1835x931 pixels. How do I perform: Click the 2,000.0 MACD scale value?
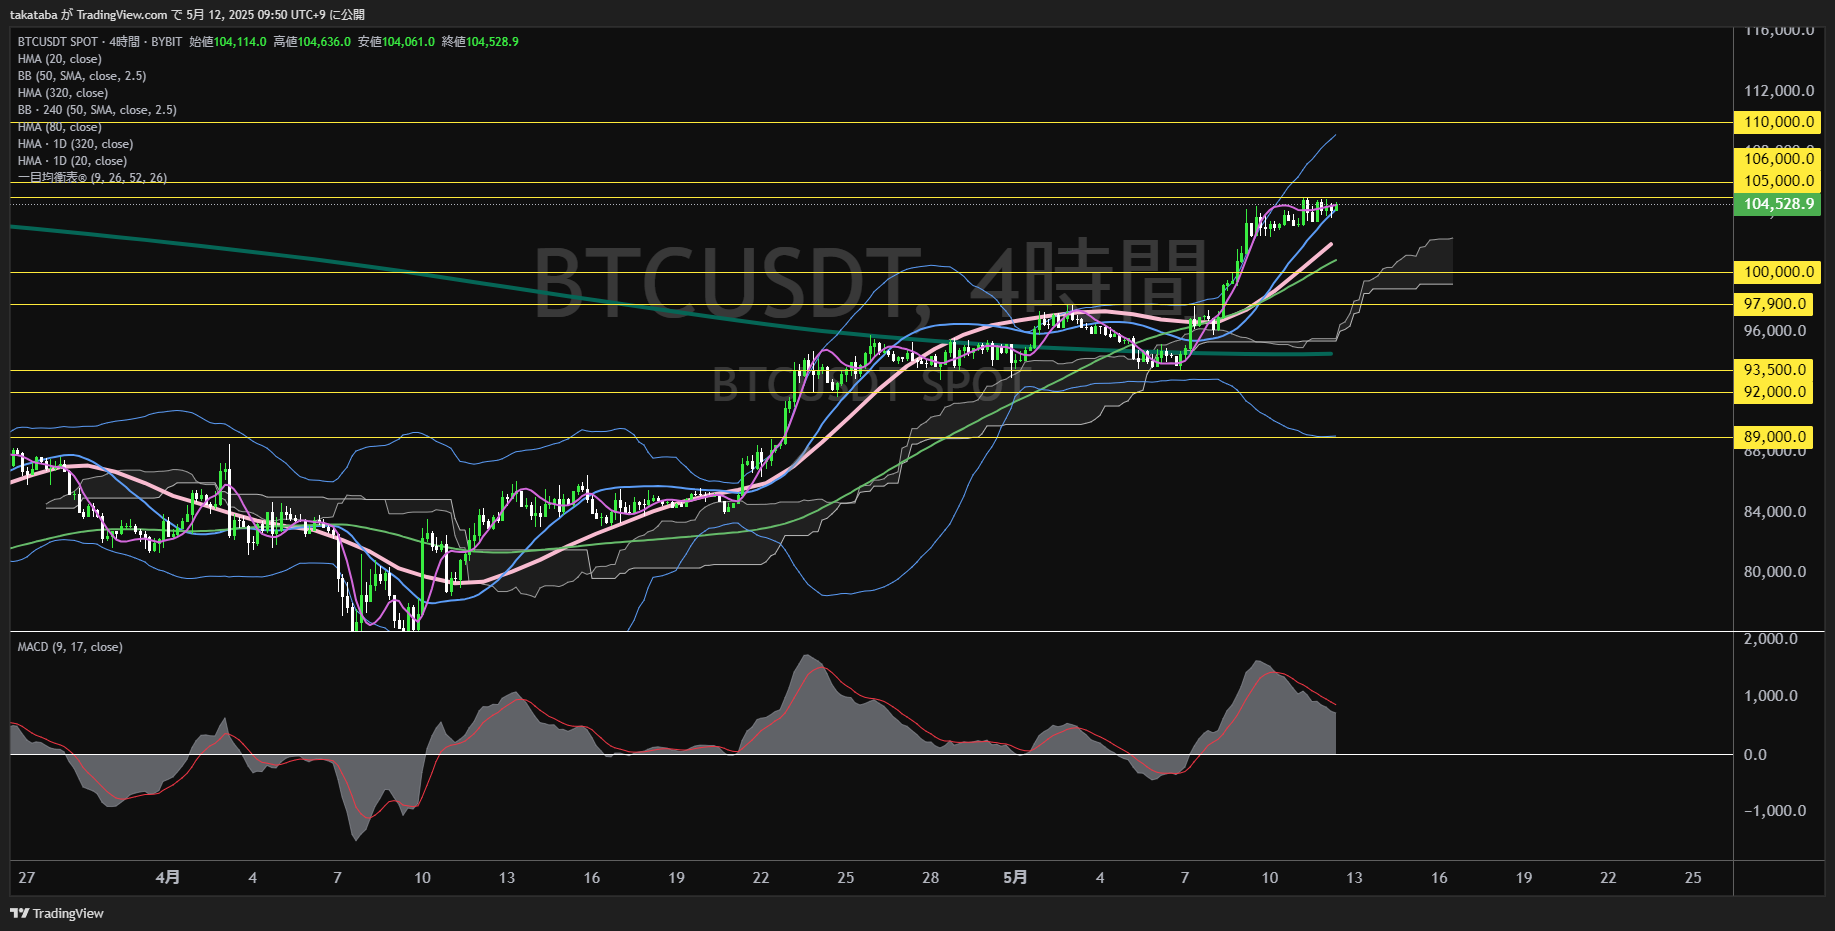point(1771,639)
